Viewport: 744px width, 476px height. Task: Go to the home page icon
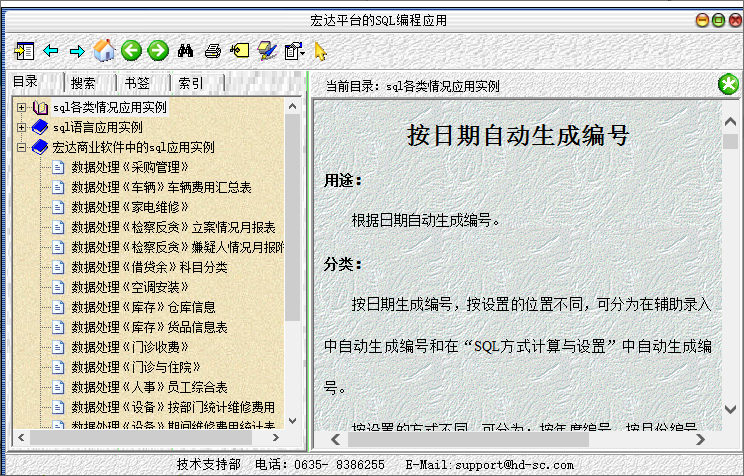104,50
